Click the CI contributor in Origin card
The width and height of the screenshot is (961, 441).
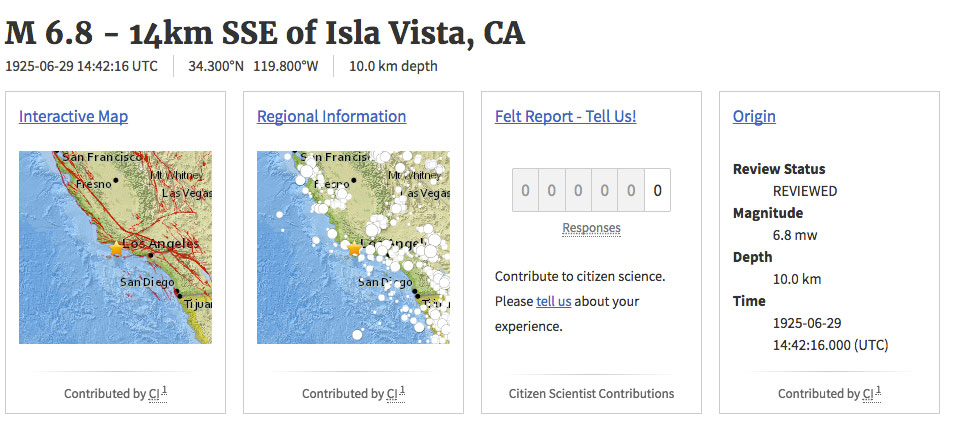click(868, 394)
